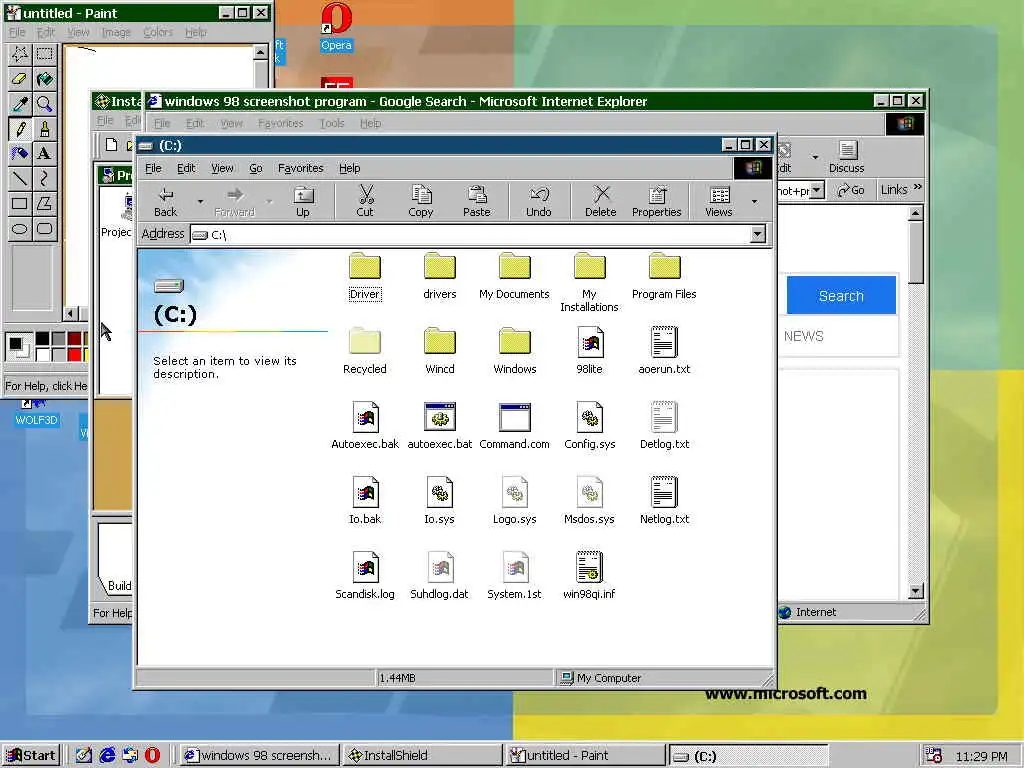Select the My Documents folder

click(515, 276)
